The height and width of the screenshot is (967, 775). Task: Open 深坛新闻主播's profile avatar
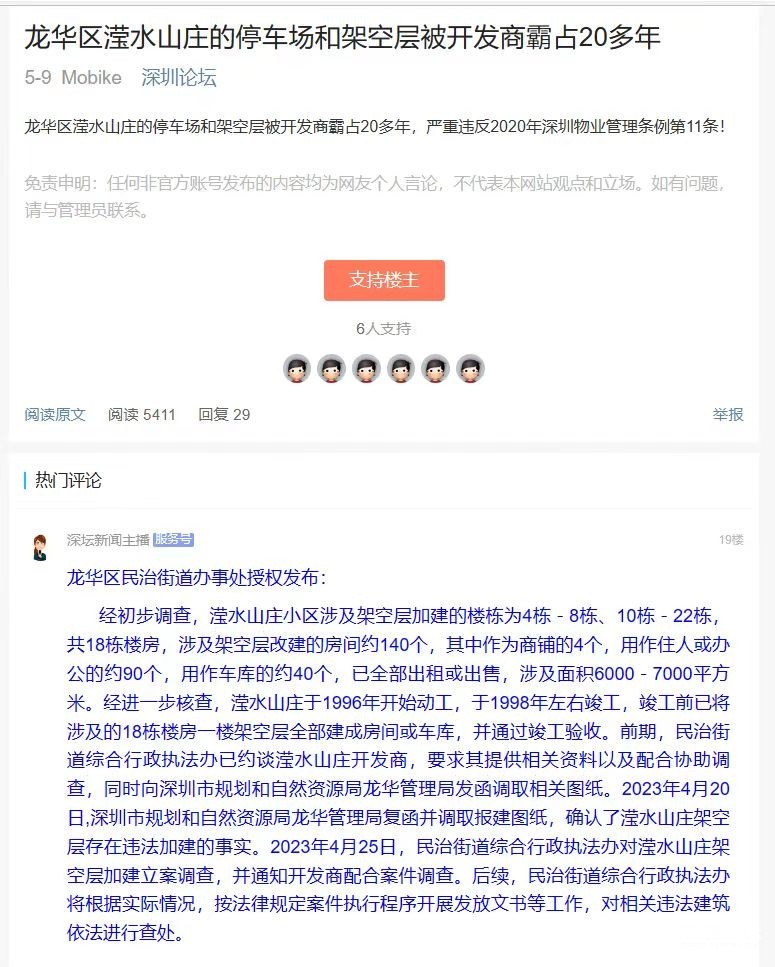coord(41,547)
